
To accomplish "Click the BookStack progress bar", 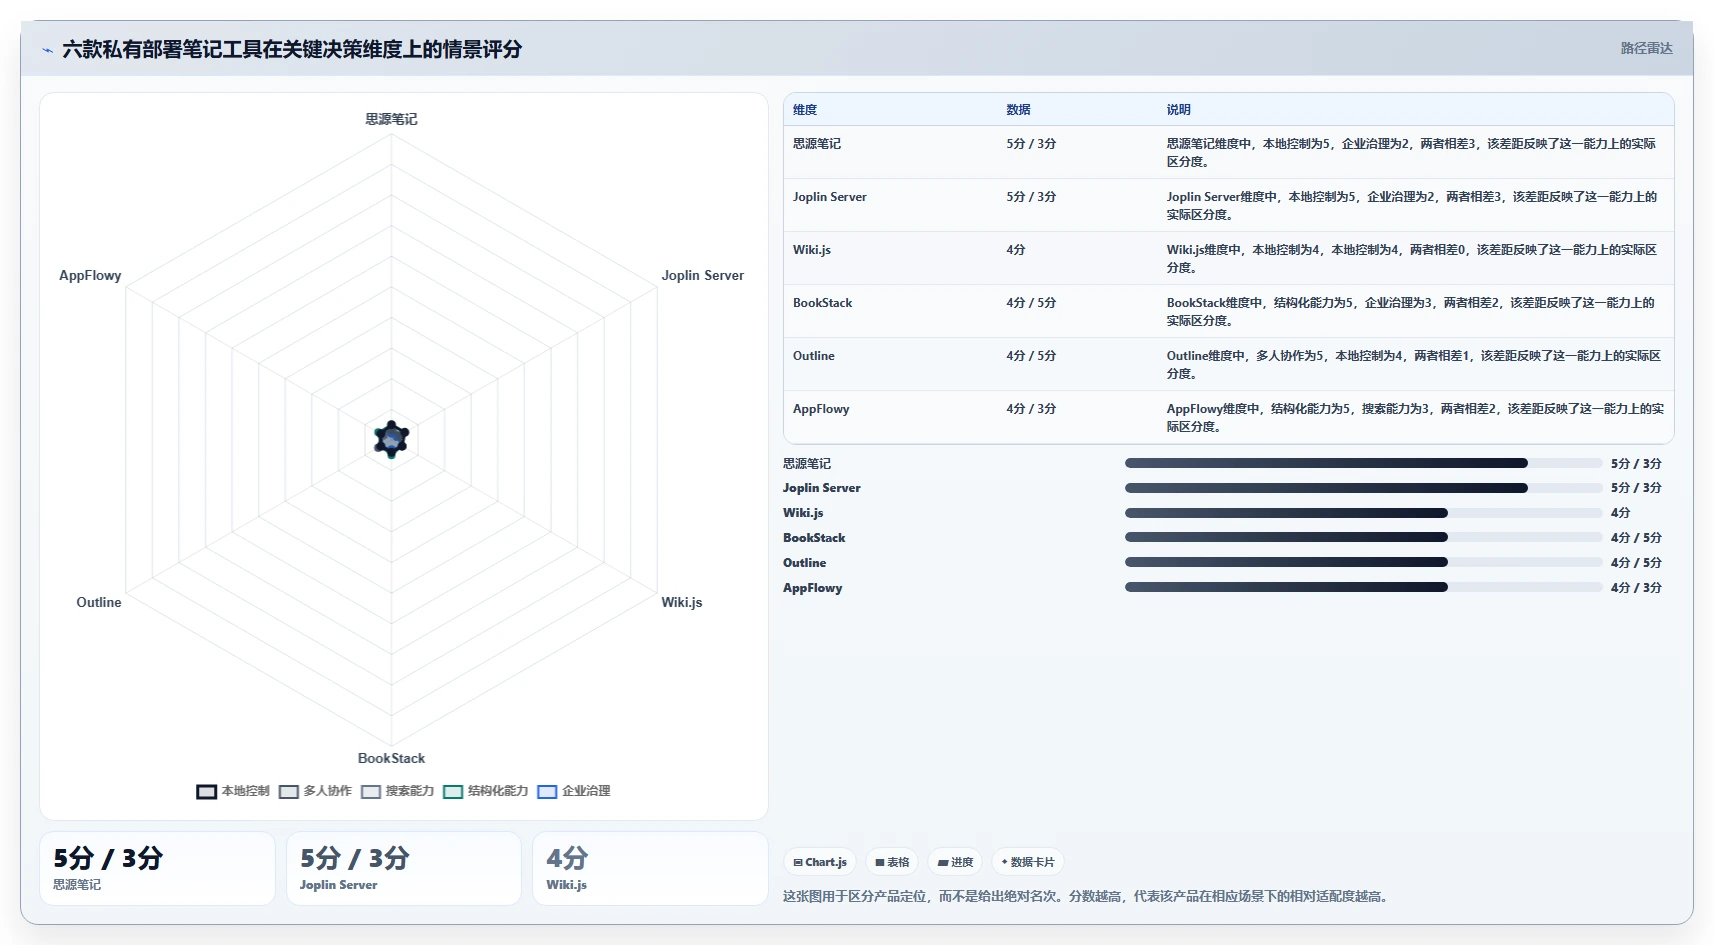I will 1363,537.
